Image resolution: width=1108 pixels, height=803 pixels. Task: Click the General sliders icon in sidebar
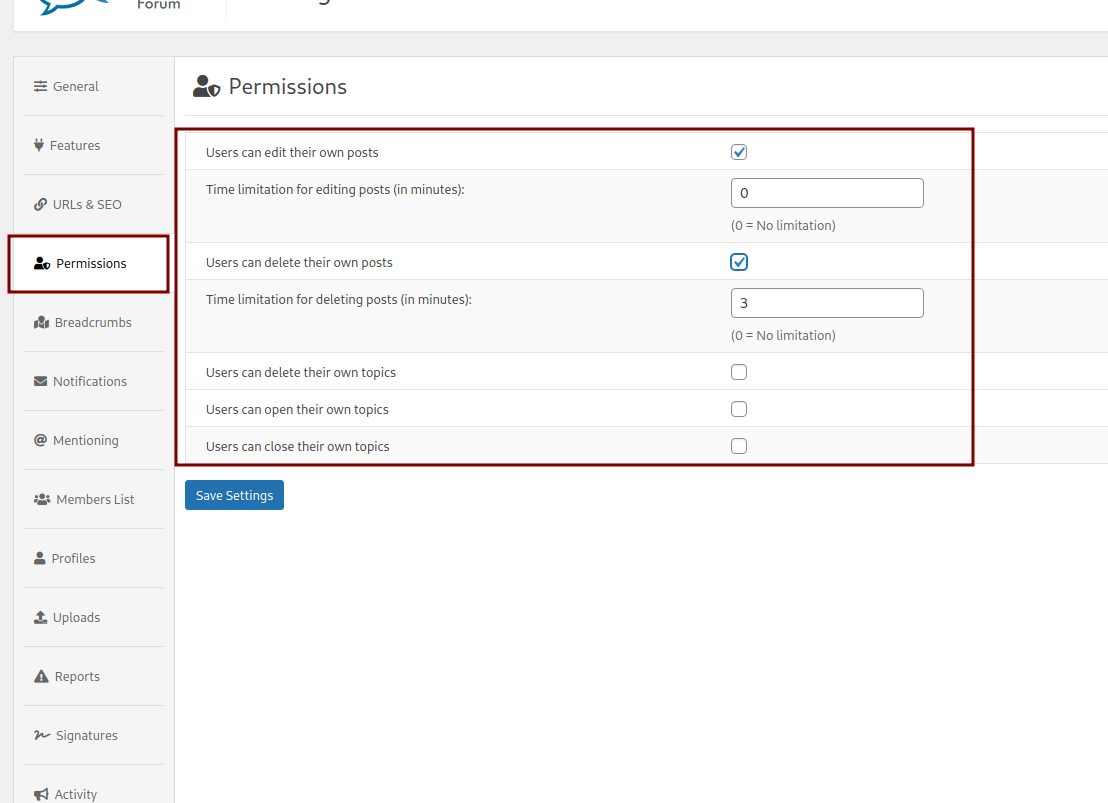click(40, 87)
